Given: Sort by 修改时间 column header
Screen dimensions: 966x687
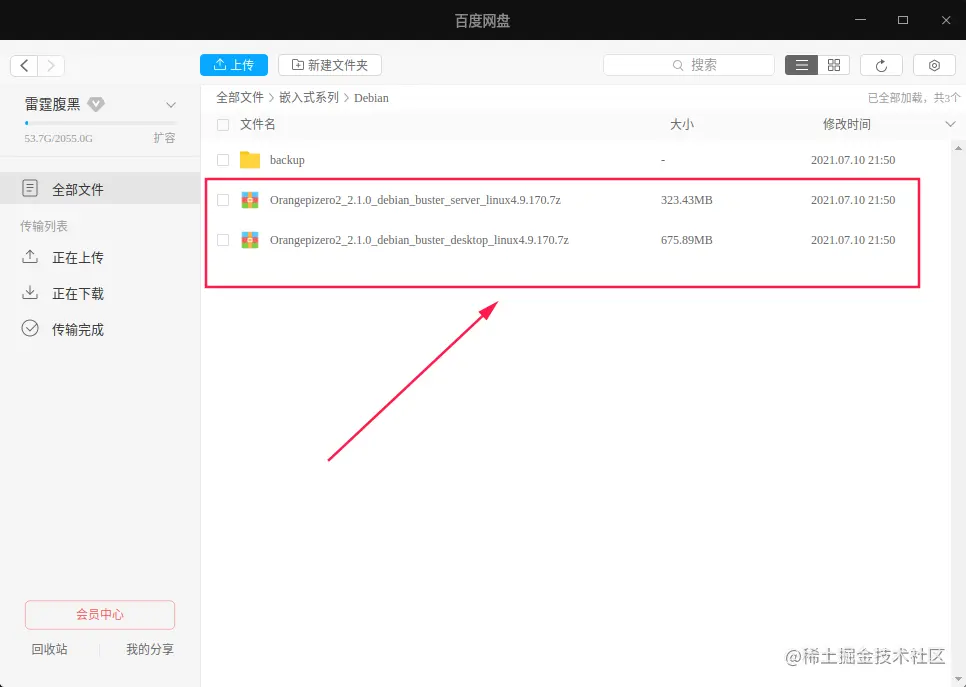Looking at the screenshot, I should [x=846, y=124].
